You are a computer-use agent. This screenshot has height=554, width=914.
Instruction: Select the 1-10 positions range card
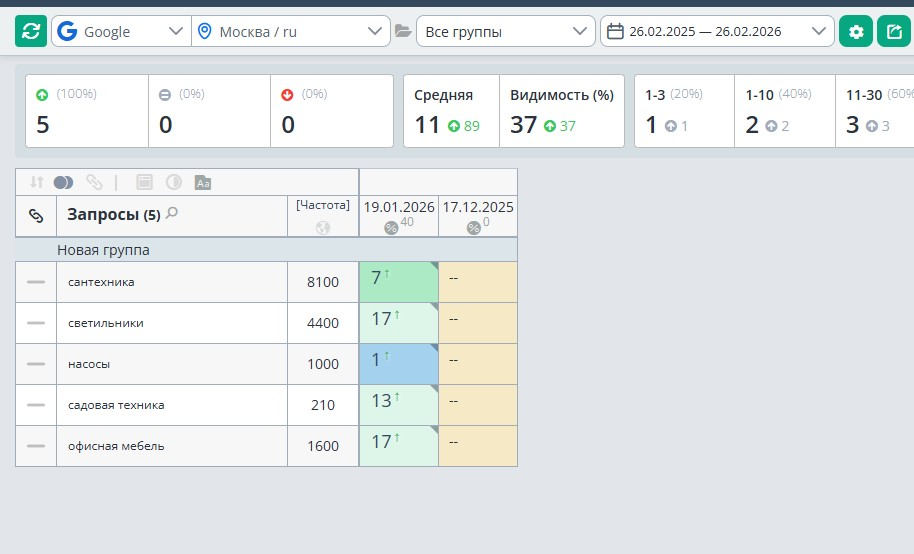click(785, 111)
